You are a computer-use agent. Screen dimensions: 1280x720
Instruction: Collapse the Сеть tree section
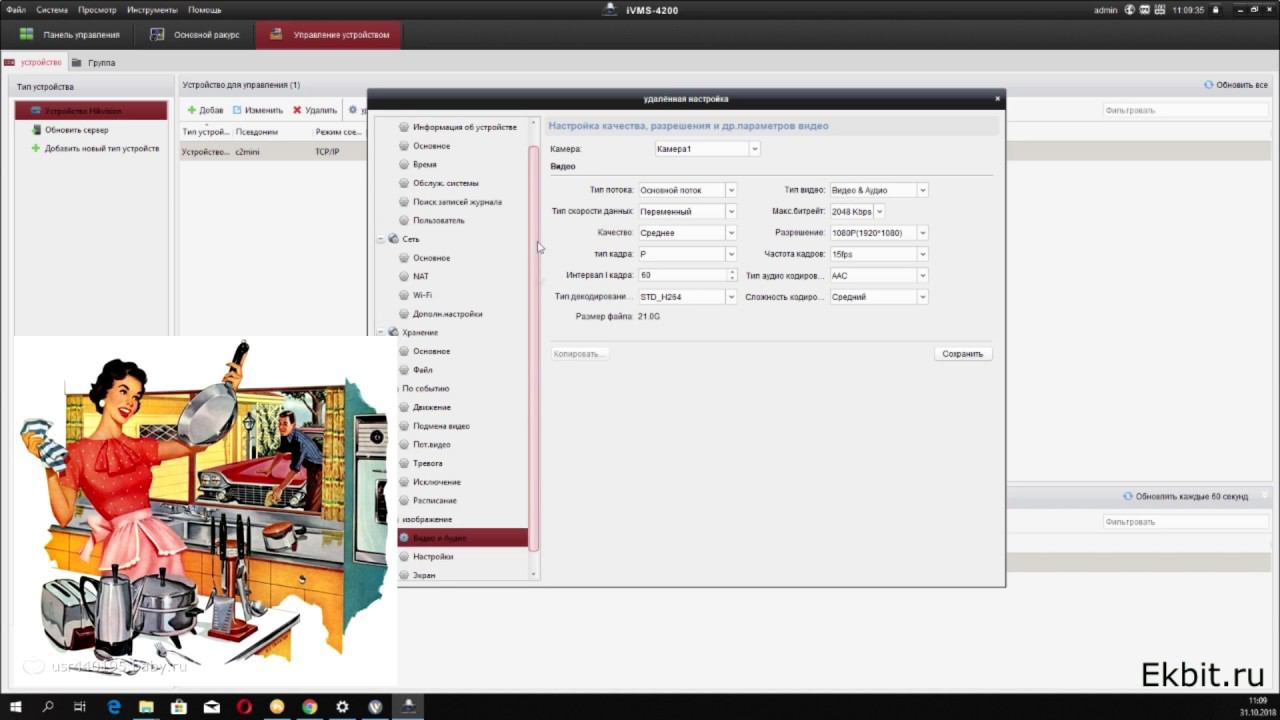[x=380, y=239]
